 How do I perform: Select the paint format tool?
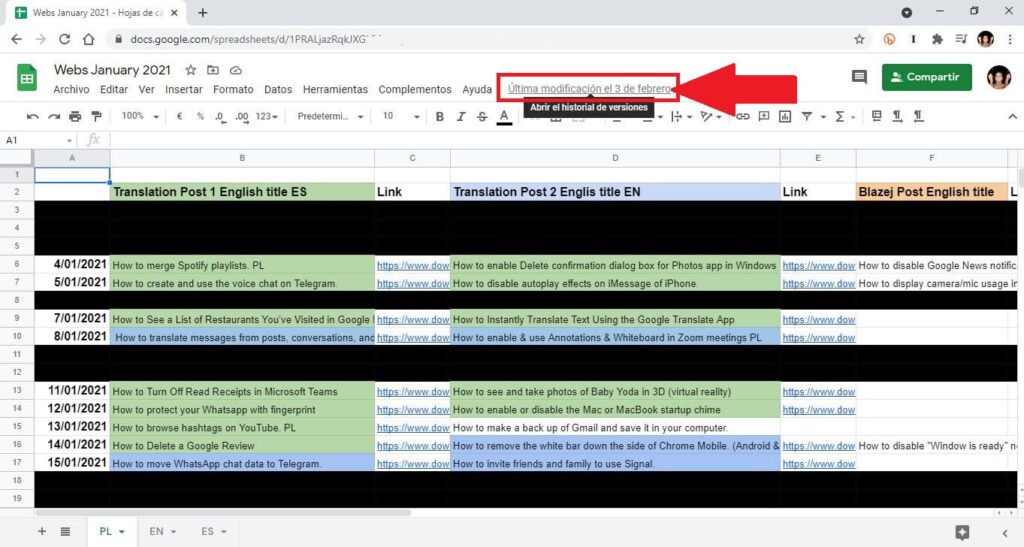coord(97,117)
